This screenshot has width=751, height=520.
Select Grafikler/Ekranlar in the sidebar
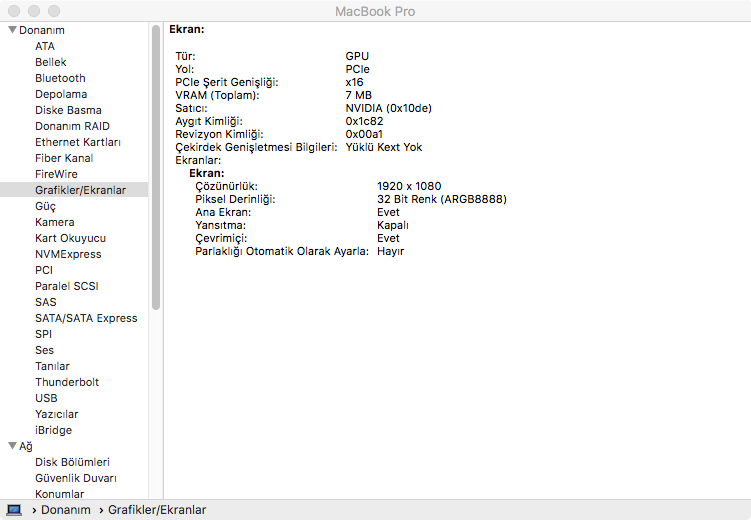click(x=80, y=190)
